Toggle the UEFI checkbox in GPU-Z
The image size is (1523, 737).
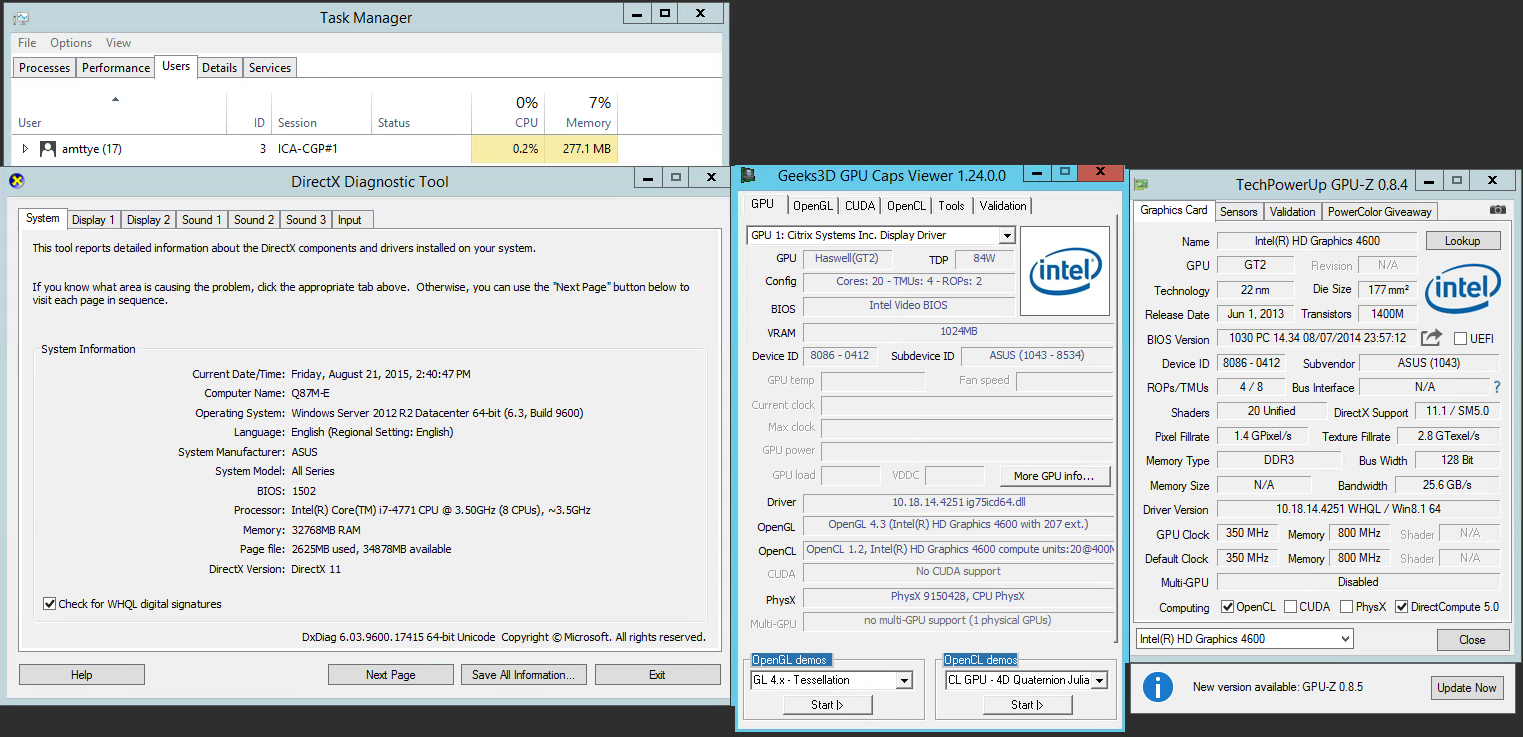(x=1461, y=338)
